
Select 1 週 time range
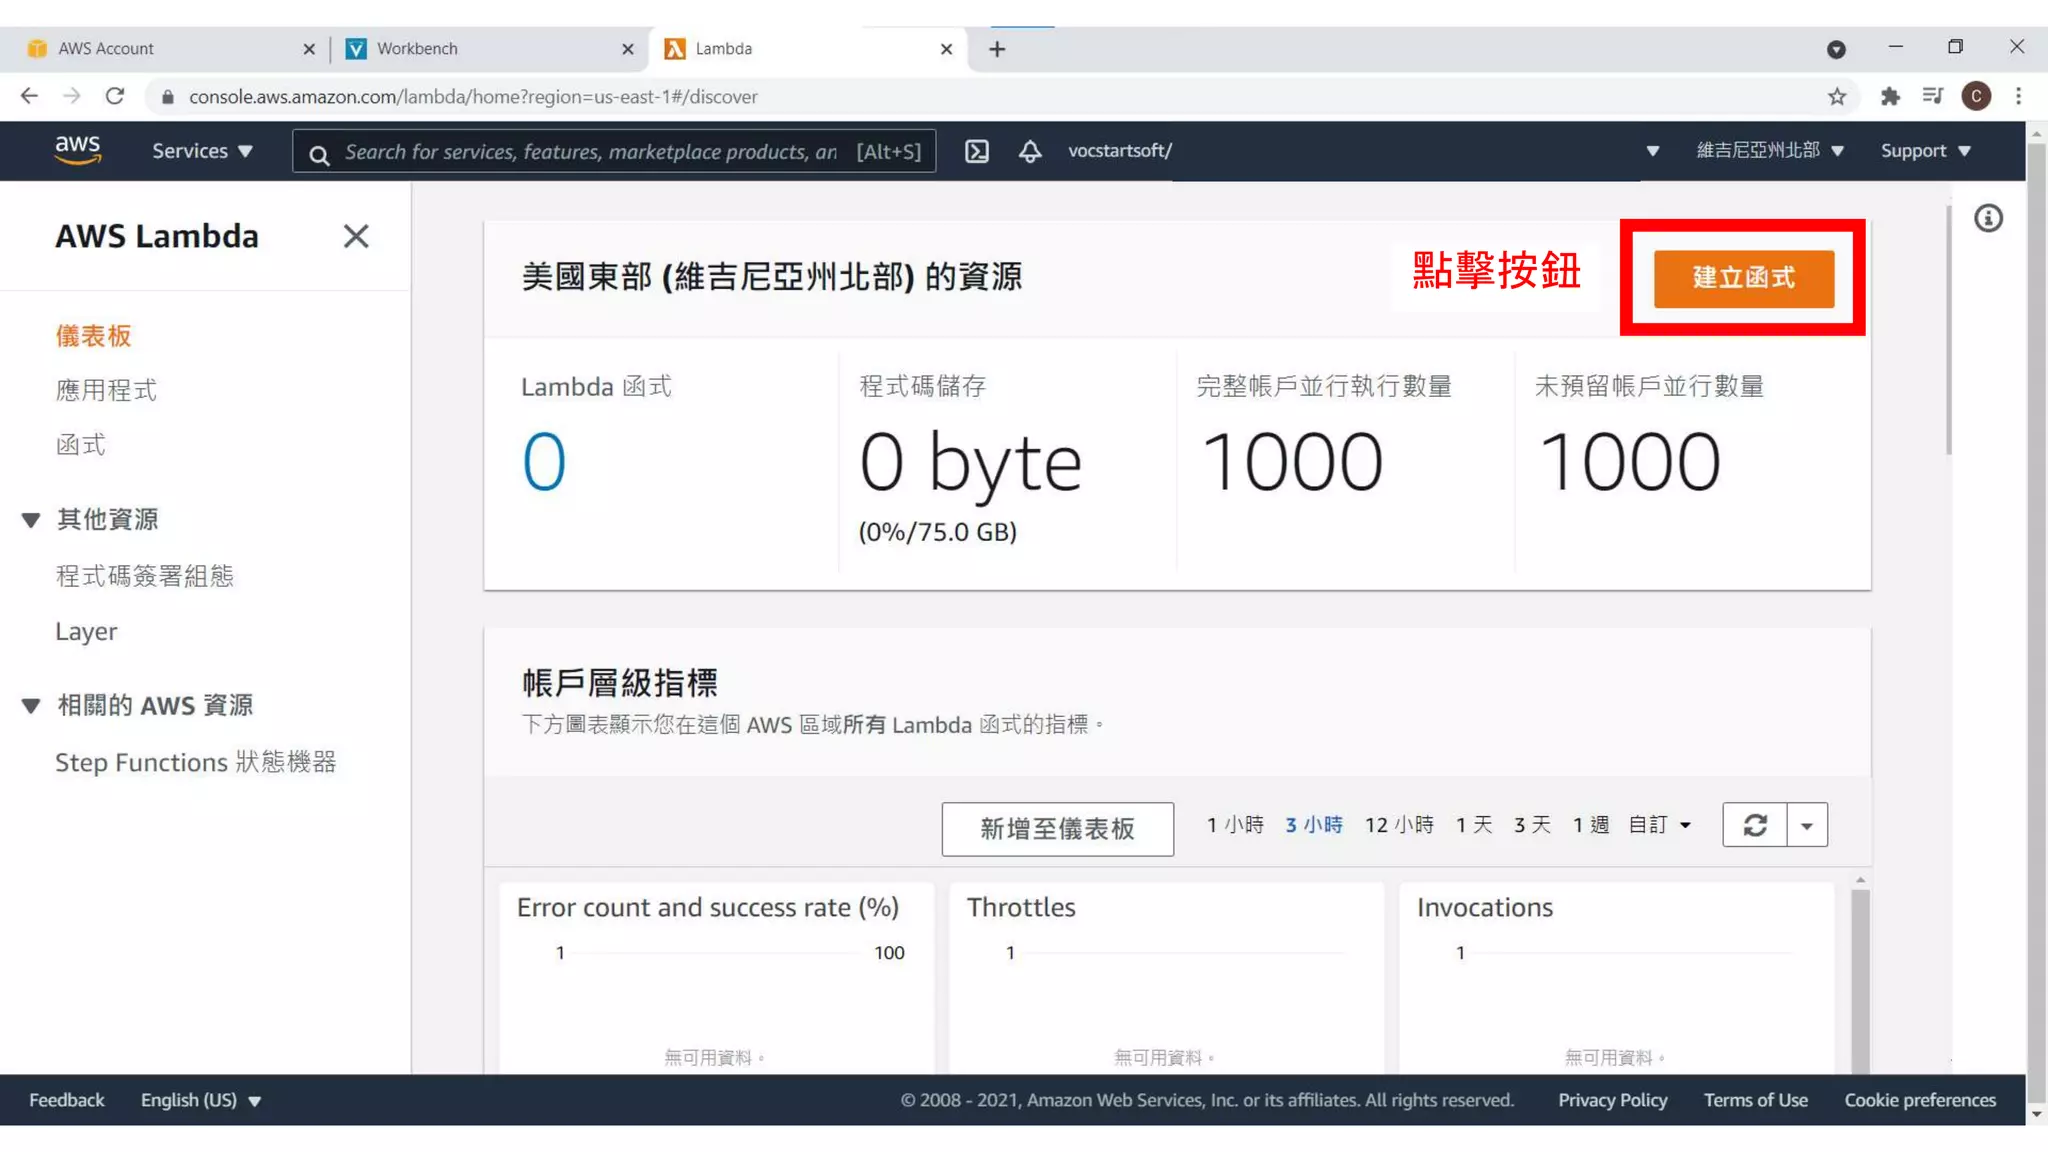click(x=1590, y=825)
